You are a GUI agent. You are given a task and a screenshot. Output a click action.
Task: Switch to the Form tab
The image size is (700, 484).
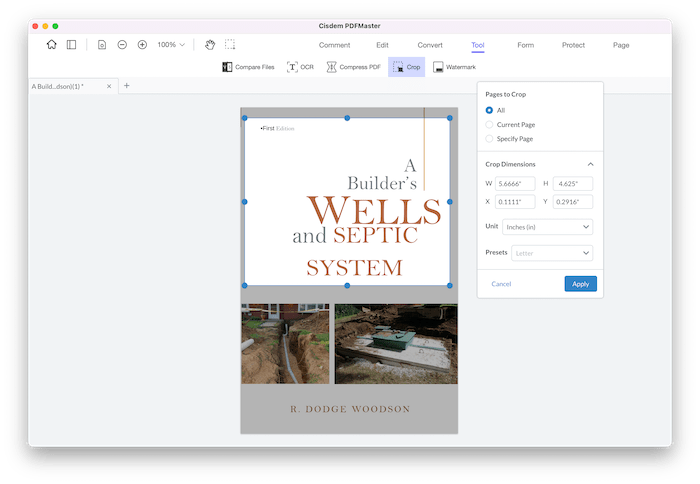tap(525, 45)
